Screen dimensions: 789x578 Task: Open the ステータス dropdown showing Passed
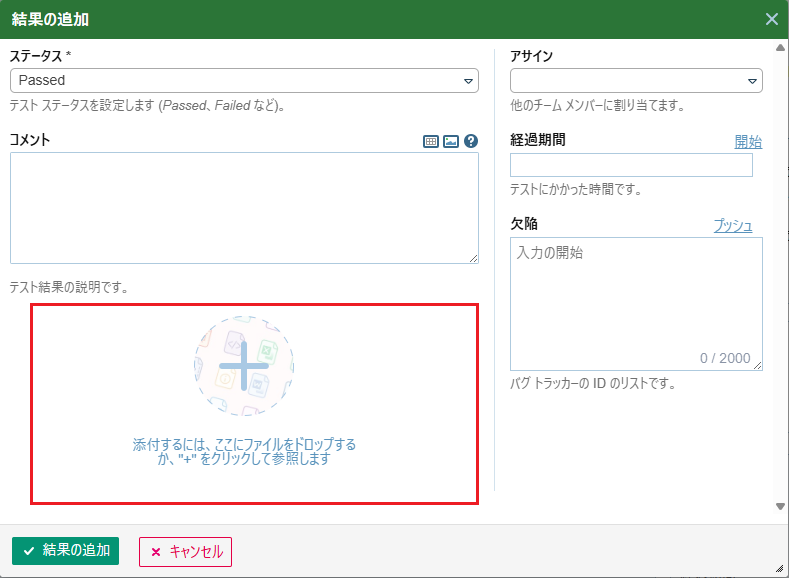(244, 80)
